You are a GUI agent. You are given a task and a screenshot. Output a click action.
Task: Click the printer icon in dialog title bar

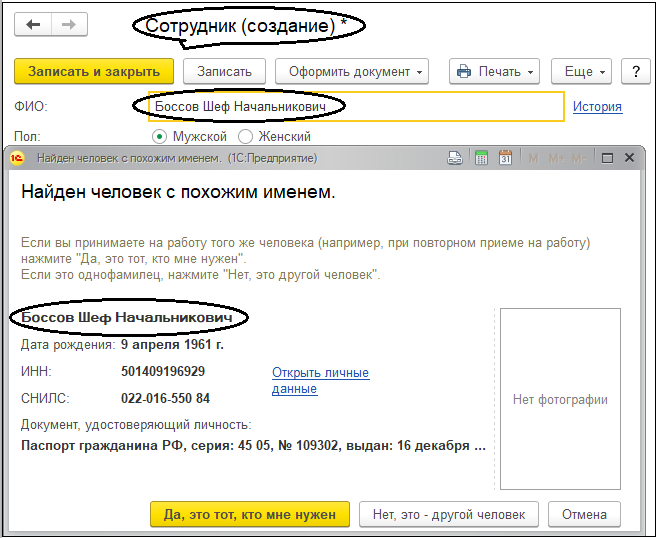pyautogui.click(x=455, y=158)
